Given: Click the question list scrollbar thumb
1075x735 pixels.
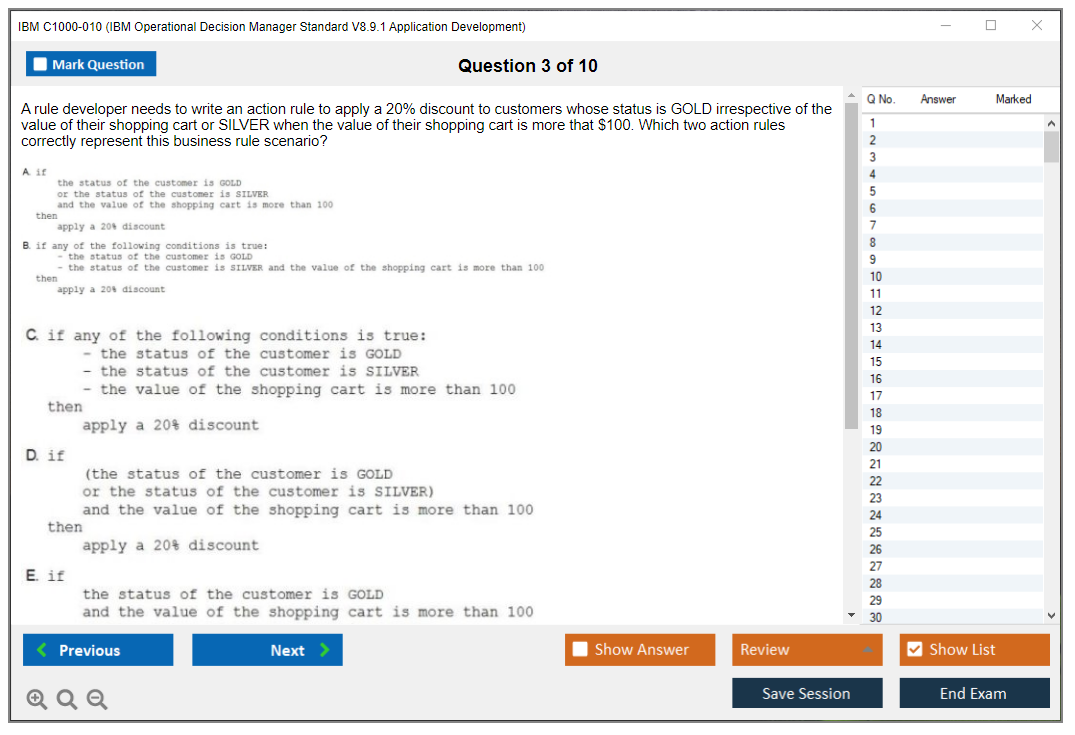Looking at the screenshot, I should (1051, 146).
